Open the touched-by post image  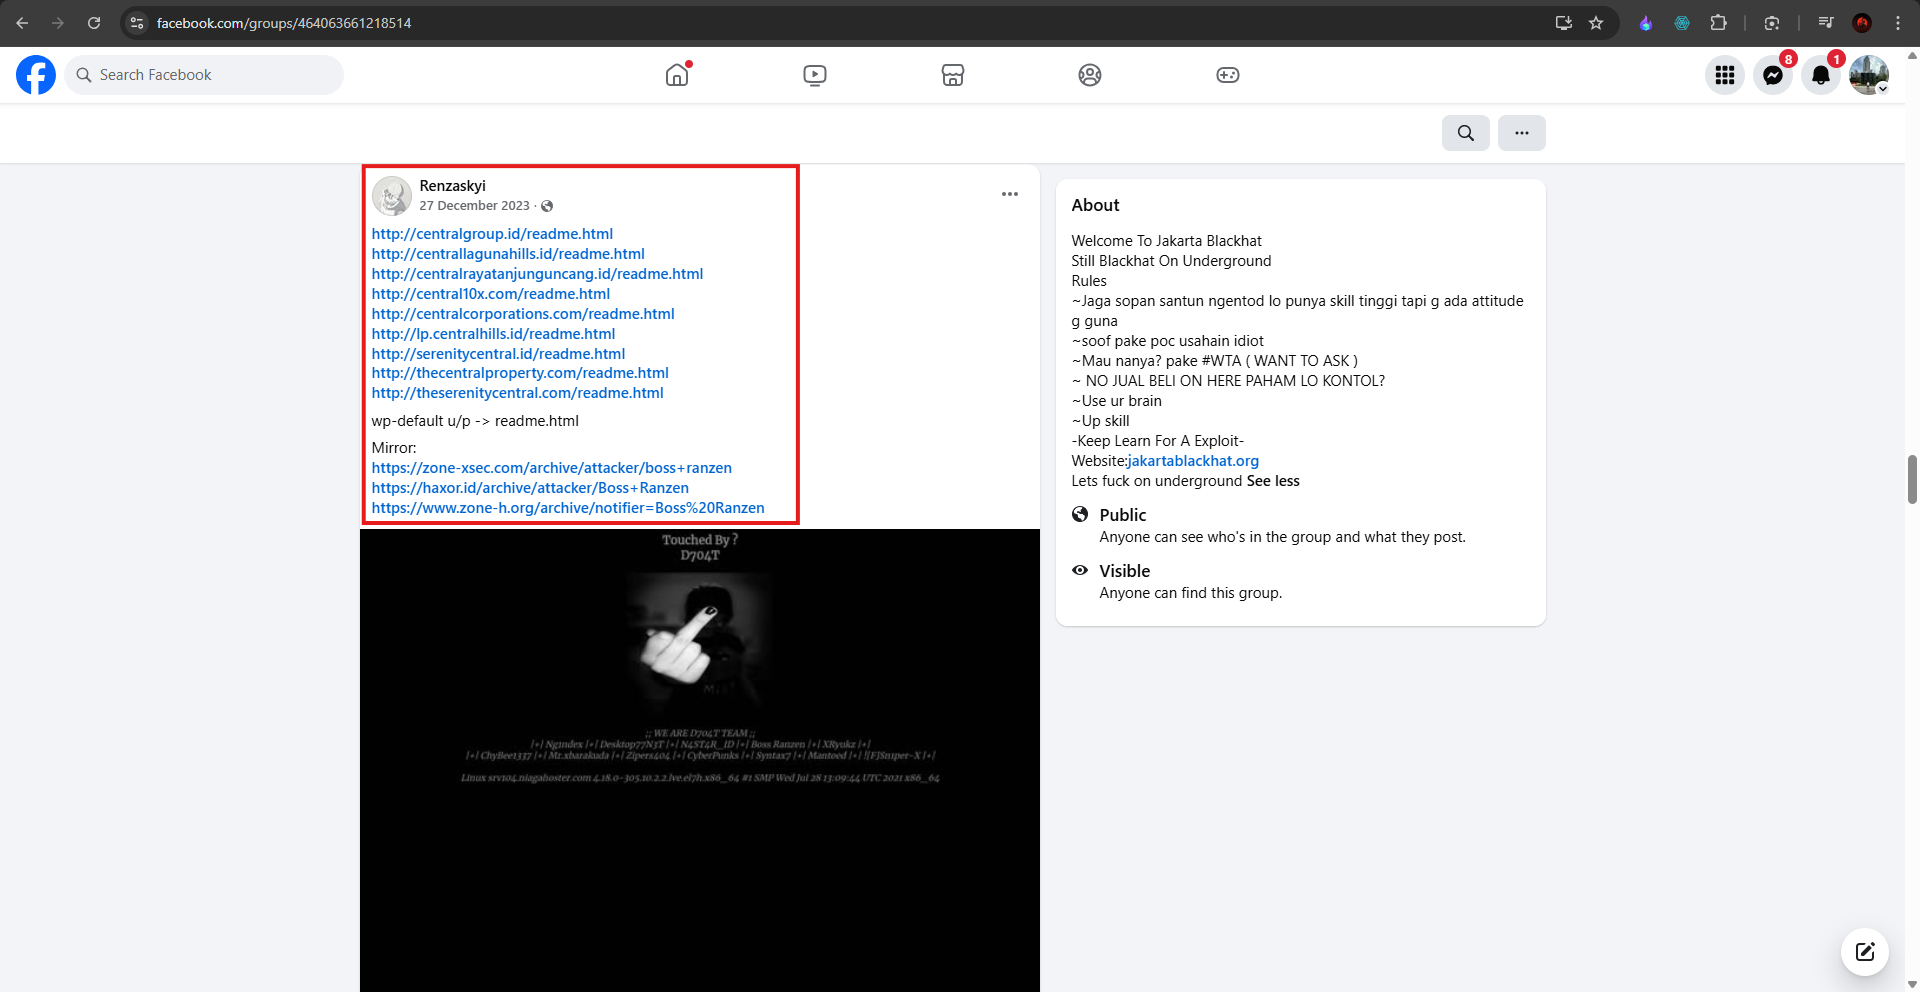click(700, 760)
